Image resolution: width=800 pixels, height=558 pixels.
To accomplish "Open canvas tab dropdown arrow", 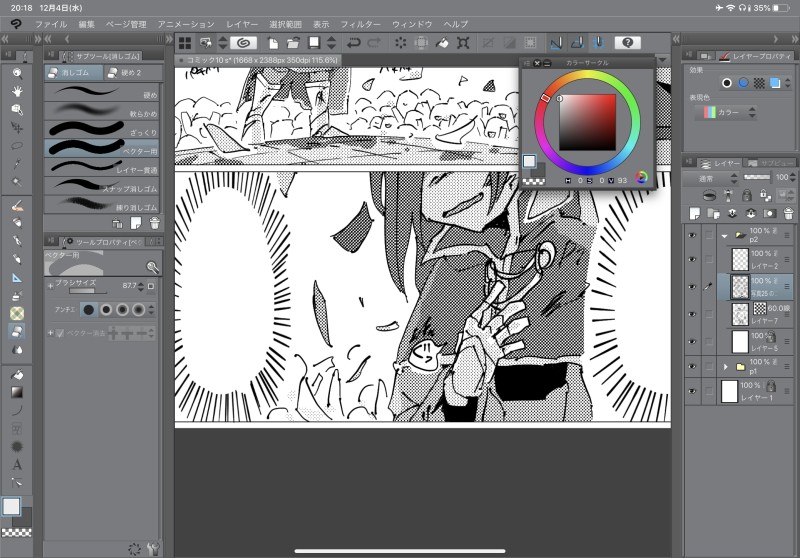I will [x=662, y=60].
